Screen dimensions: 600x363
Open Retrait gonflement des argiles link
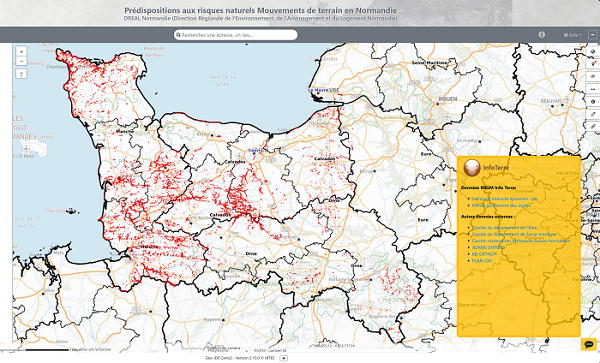[x=501, y=205]
